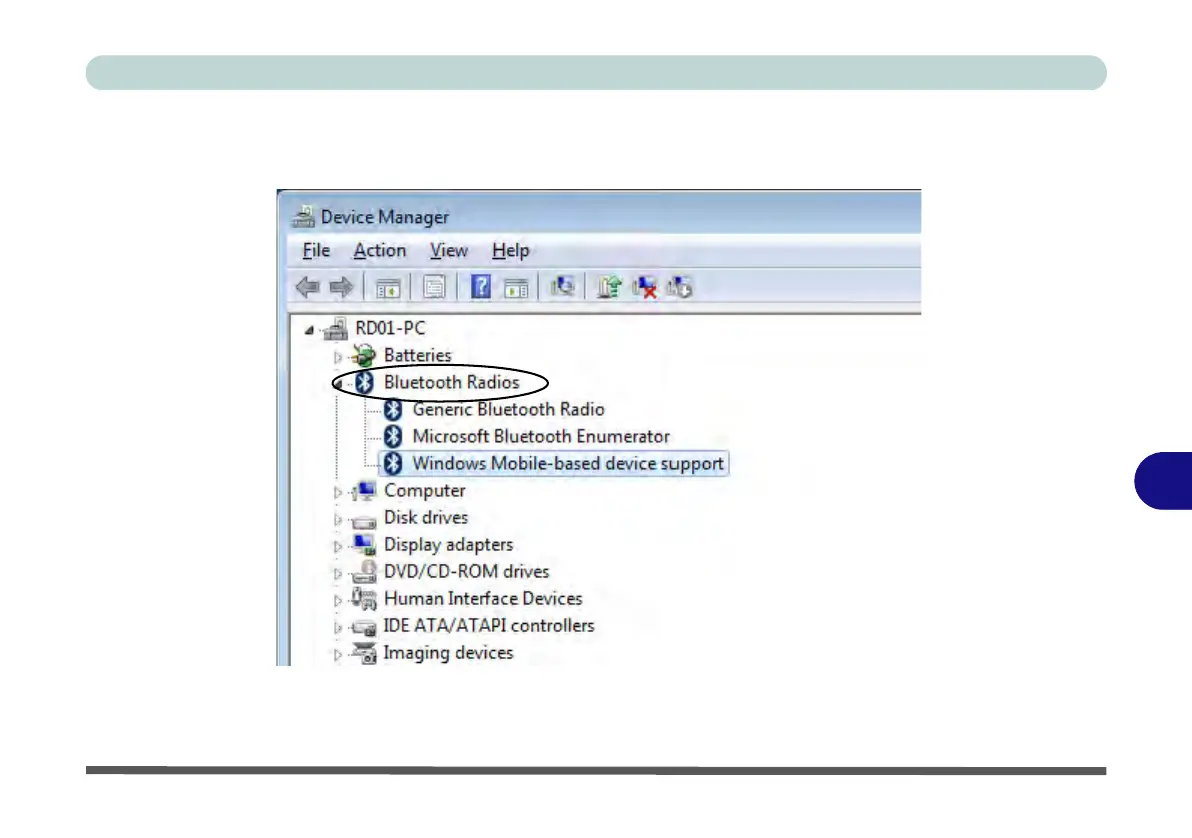Click the DVD/CD-ROM drives category icon

(364, 572)
